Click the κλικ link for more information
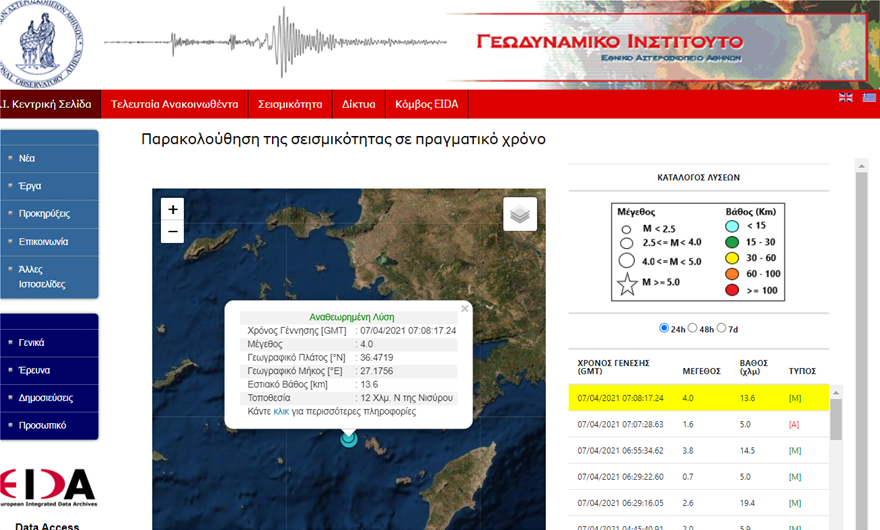The image size is (880, 530). pos(281,411)
